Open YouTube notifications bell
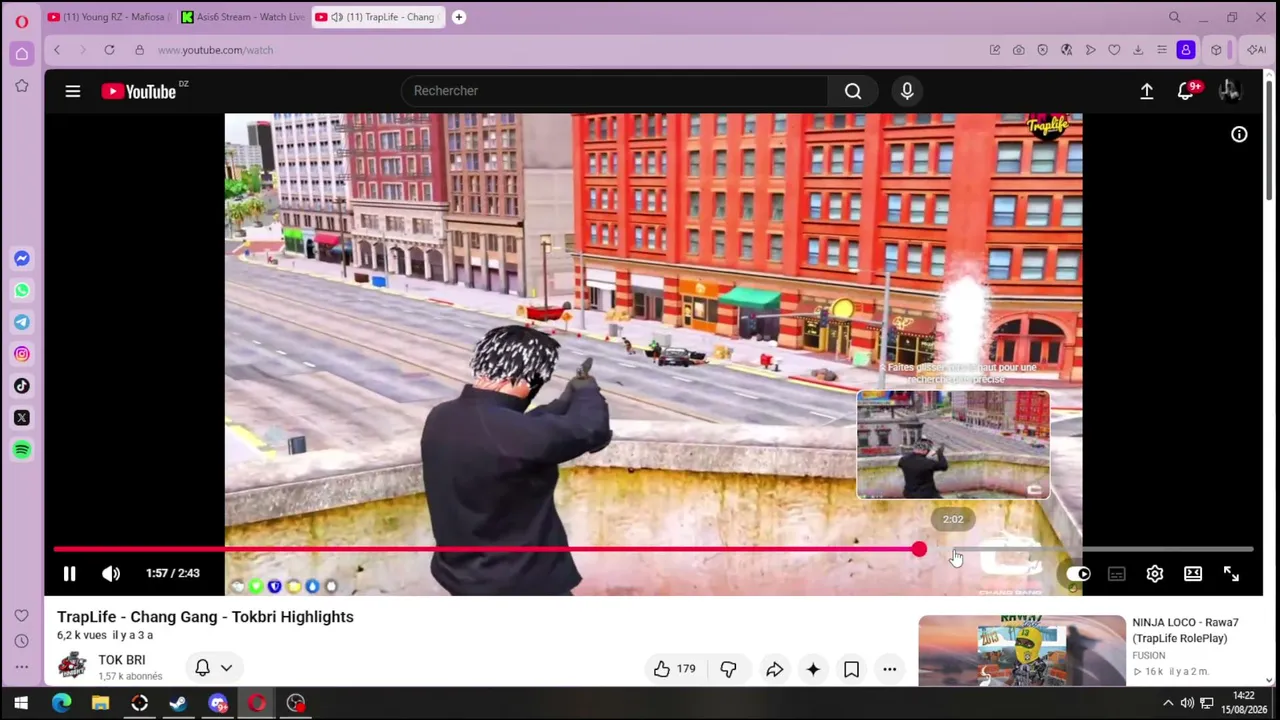 (x=1186, y=91)
